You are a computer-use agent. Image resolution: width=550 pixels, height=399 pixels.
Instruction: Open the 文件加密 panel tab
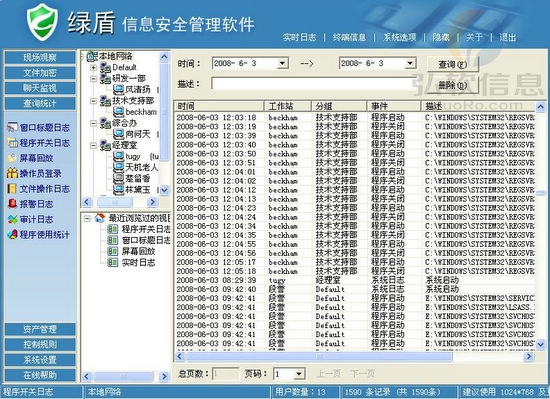click(40, 73)
